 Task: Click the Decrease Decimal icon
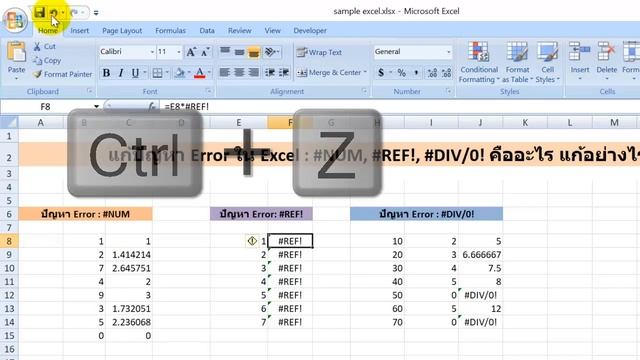tap(447, 73)
